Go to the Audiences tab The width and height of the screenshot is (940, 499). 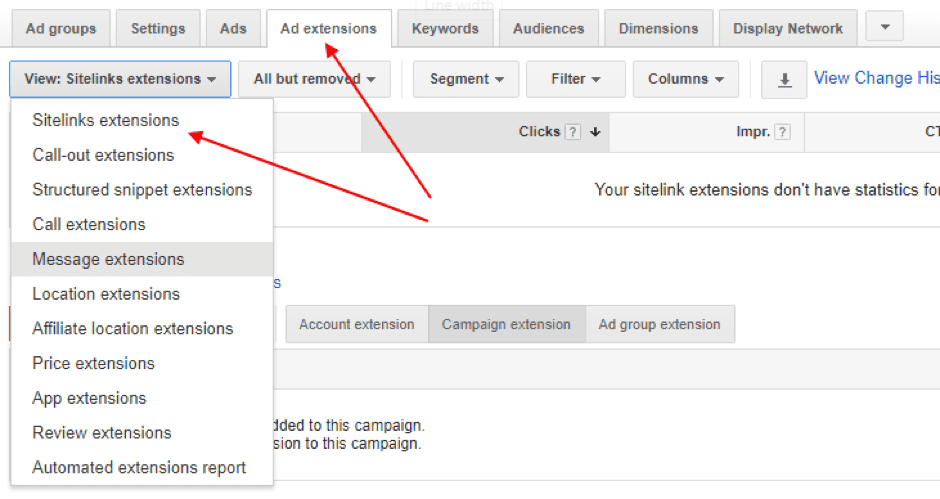[548, 28]
